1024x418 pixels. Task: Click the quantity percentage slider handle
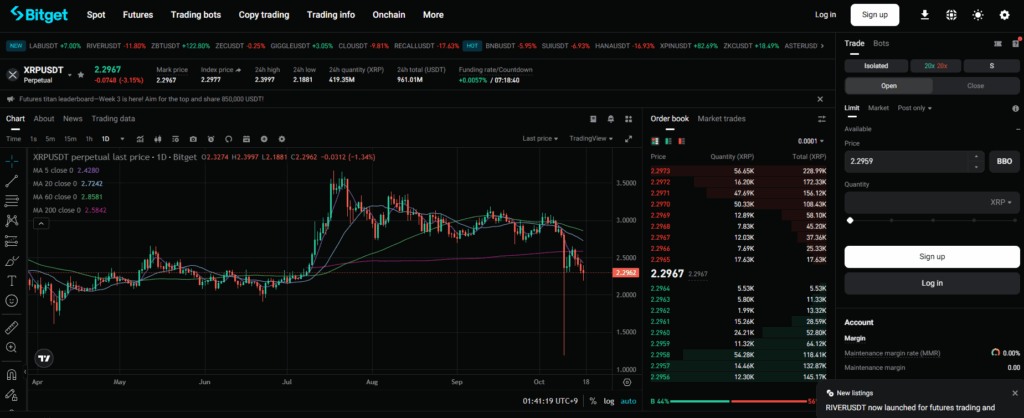pos(850,220)
